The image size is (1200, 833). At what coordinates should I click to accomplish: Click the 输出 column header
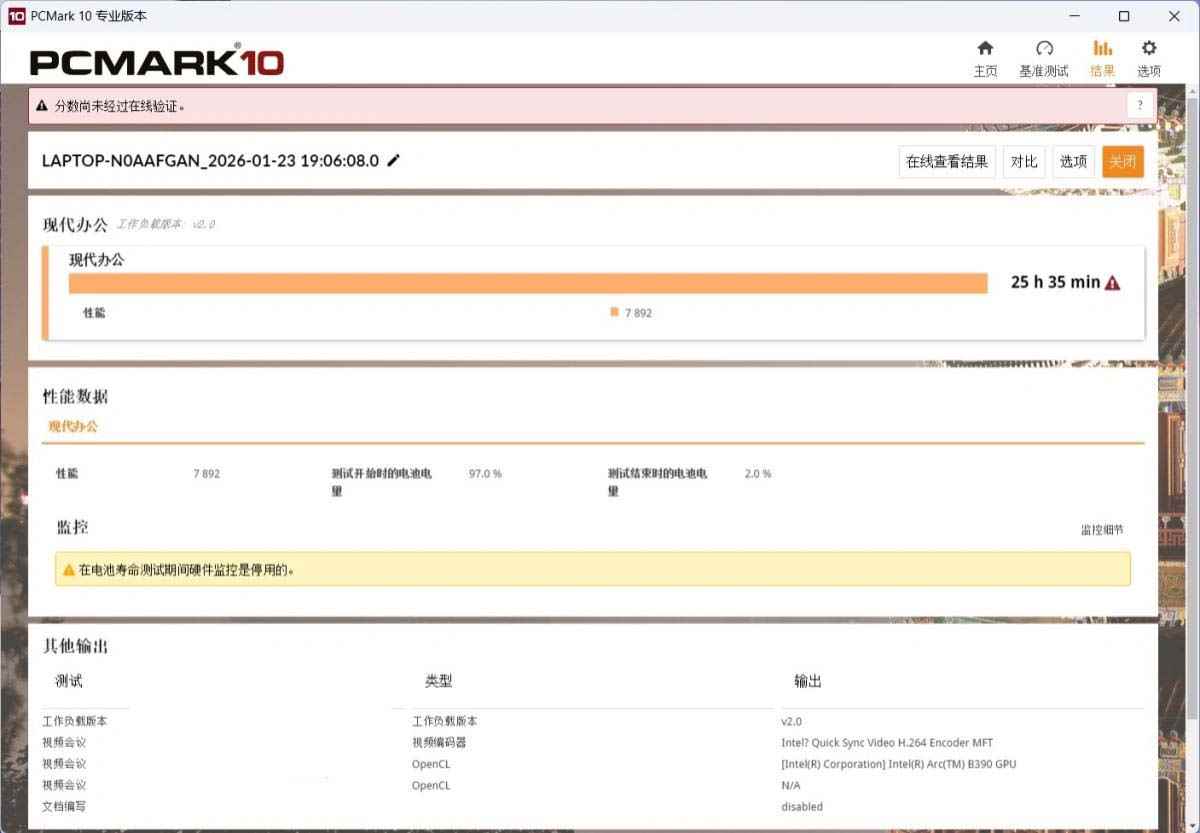click(x=808, y=681)
